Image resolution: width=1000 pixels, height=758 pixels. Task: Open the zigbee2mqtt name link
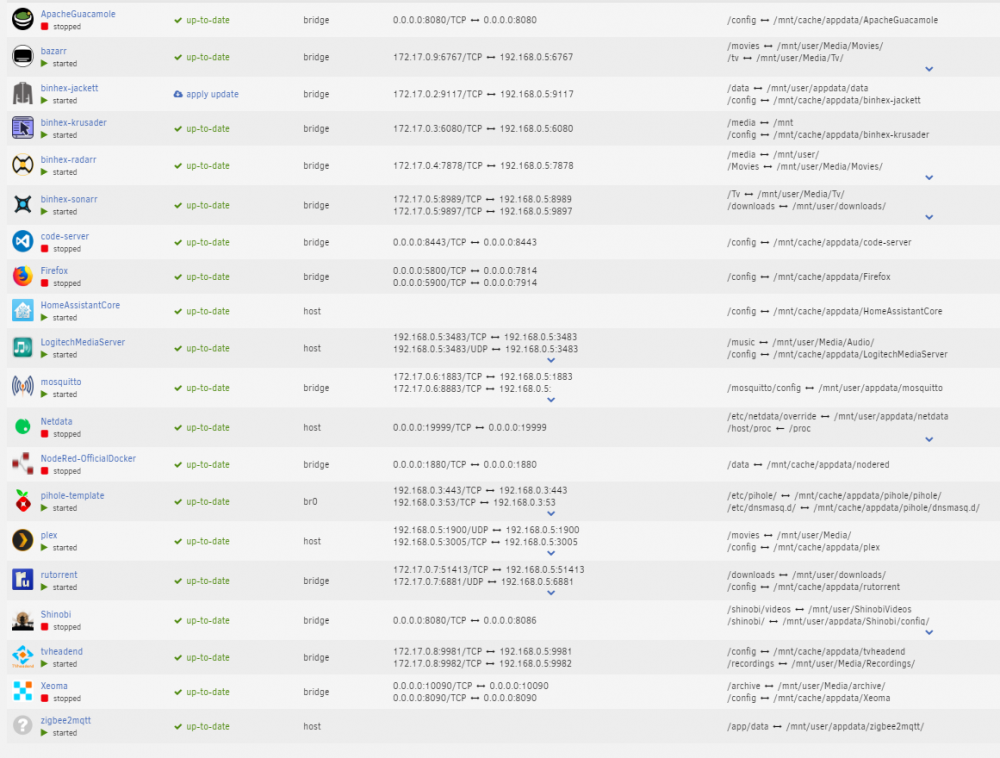[66, 720]
